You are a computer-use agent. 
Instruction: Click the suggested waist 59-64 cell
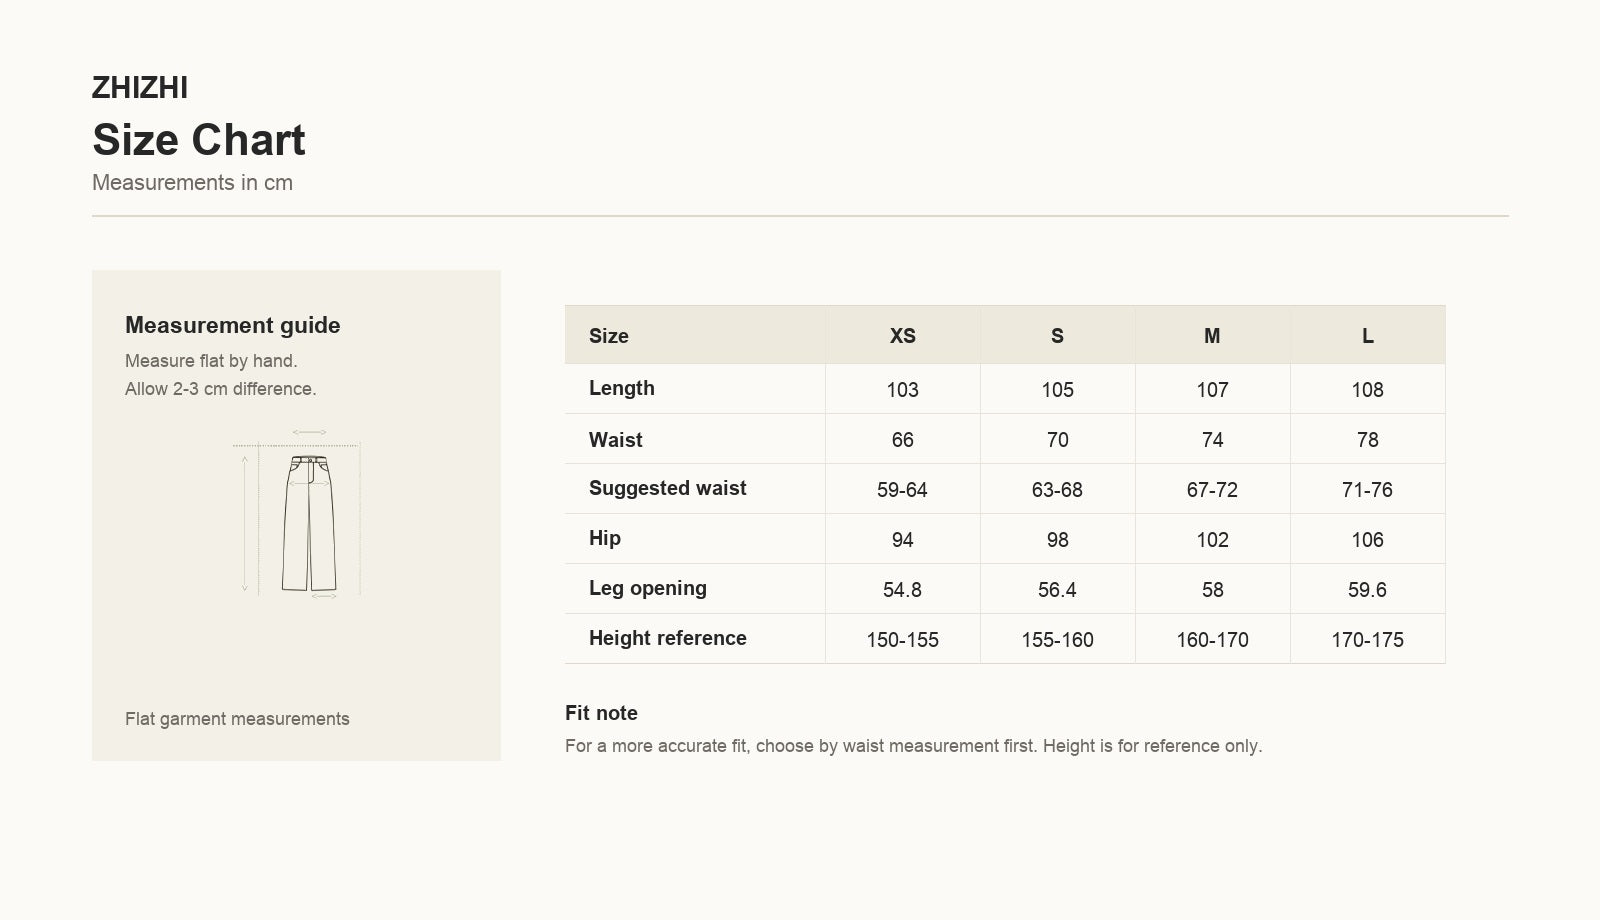coord(902,490)
